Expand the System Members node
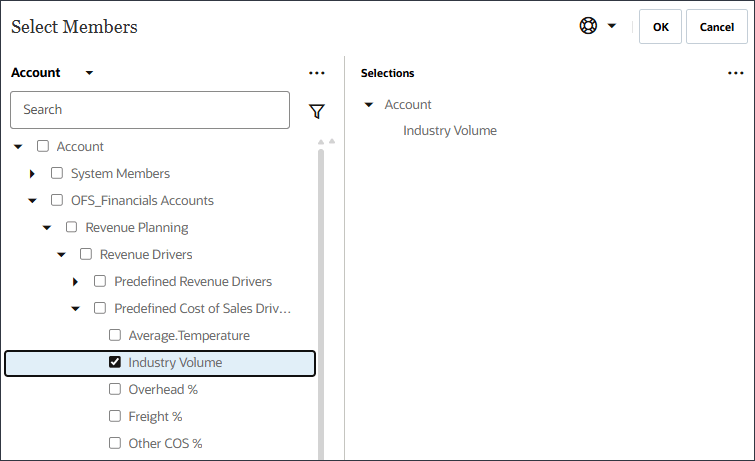The image size is (755, 461). click(33, 174)
